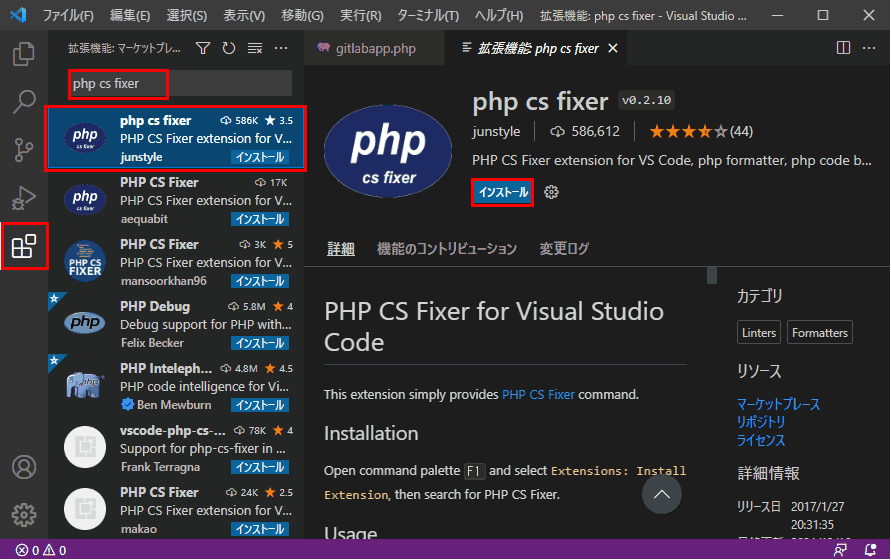The image size is (891, 560).
Task: Click the 586,612 install count
Action: coord(585,131)
